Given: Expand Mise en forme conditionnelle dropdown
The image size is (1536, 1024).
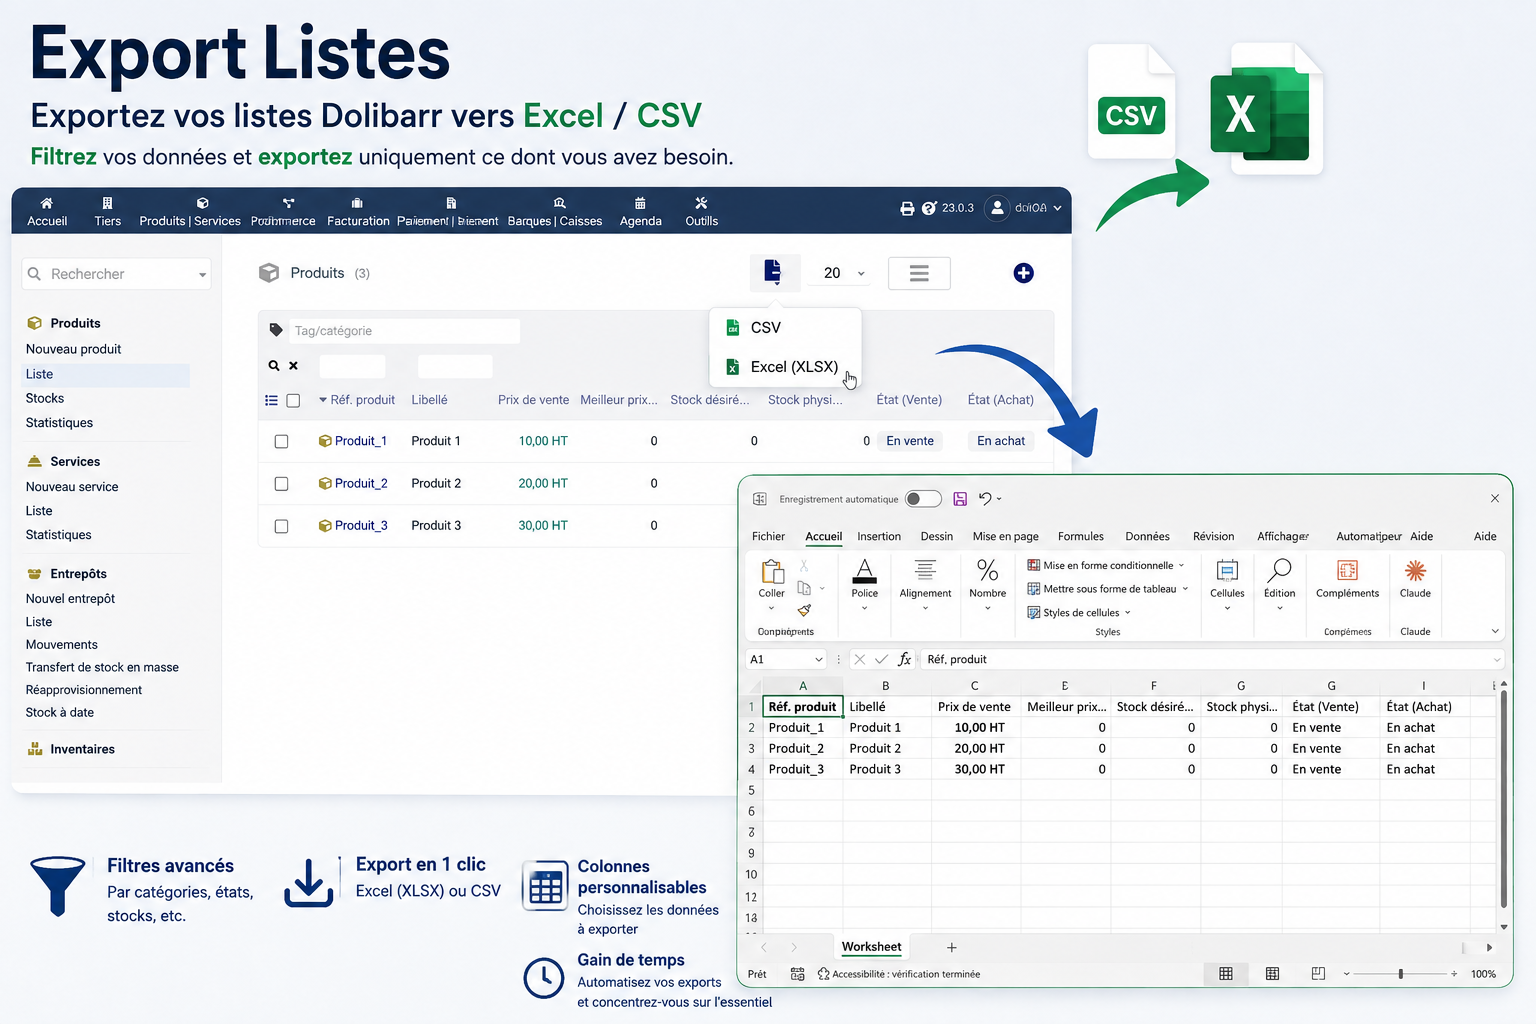Looking at the screenshot, I should pyautogui.click(x=1181, y=565).
